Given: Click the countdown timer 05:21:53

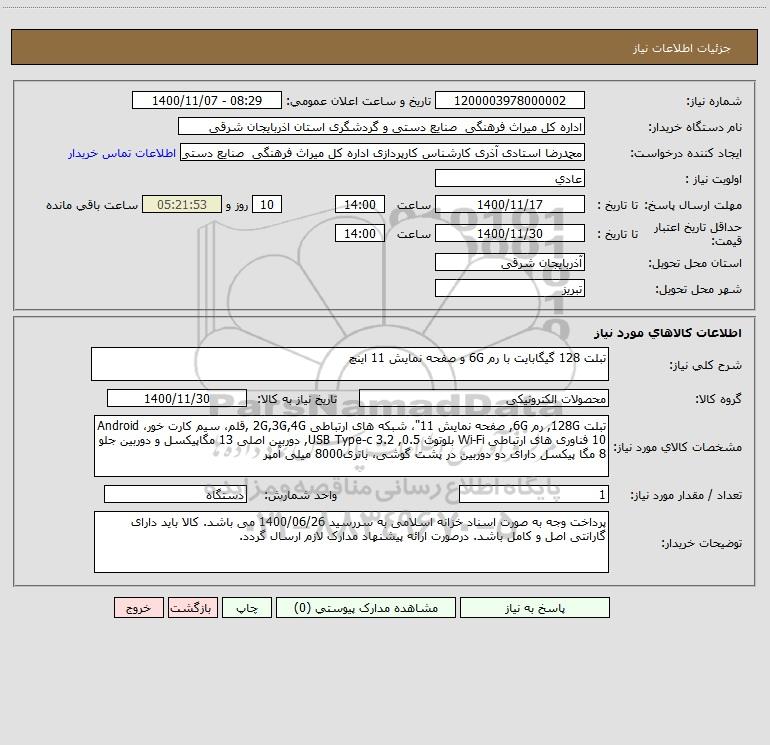Looking at the screenshot, I should pos(182,204).
